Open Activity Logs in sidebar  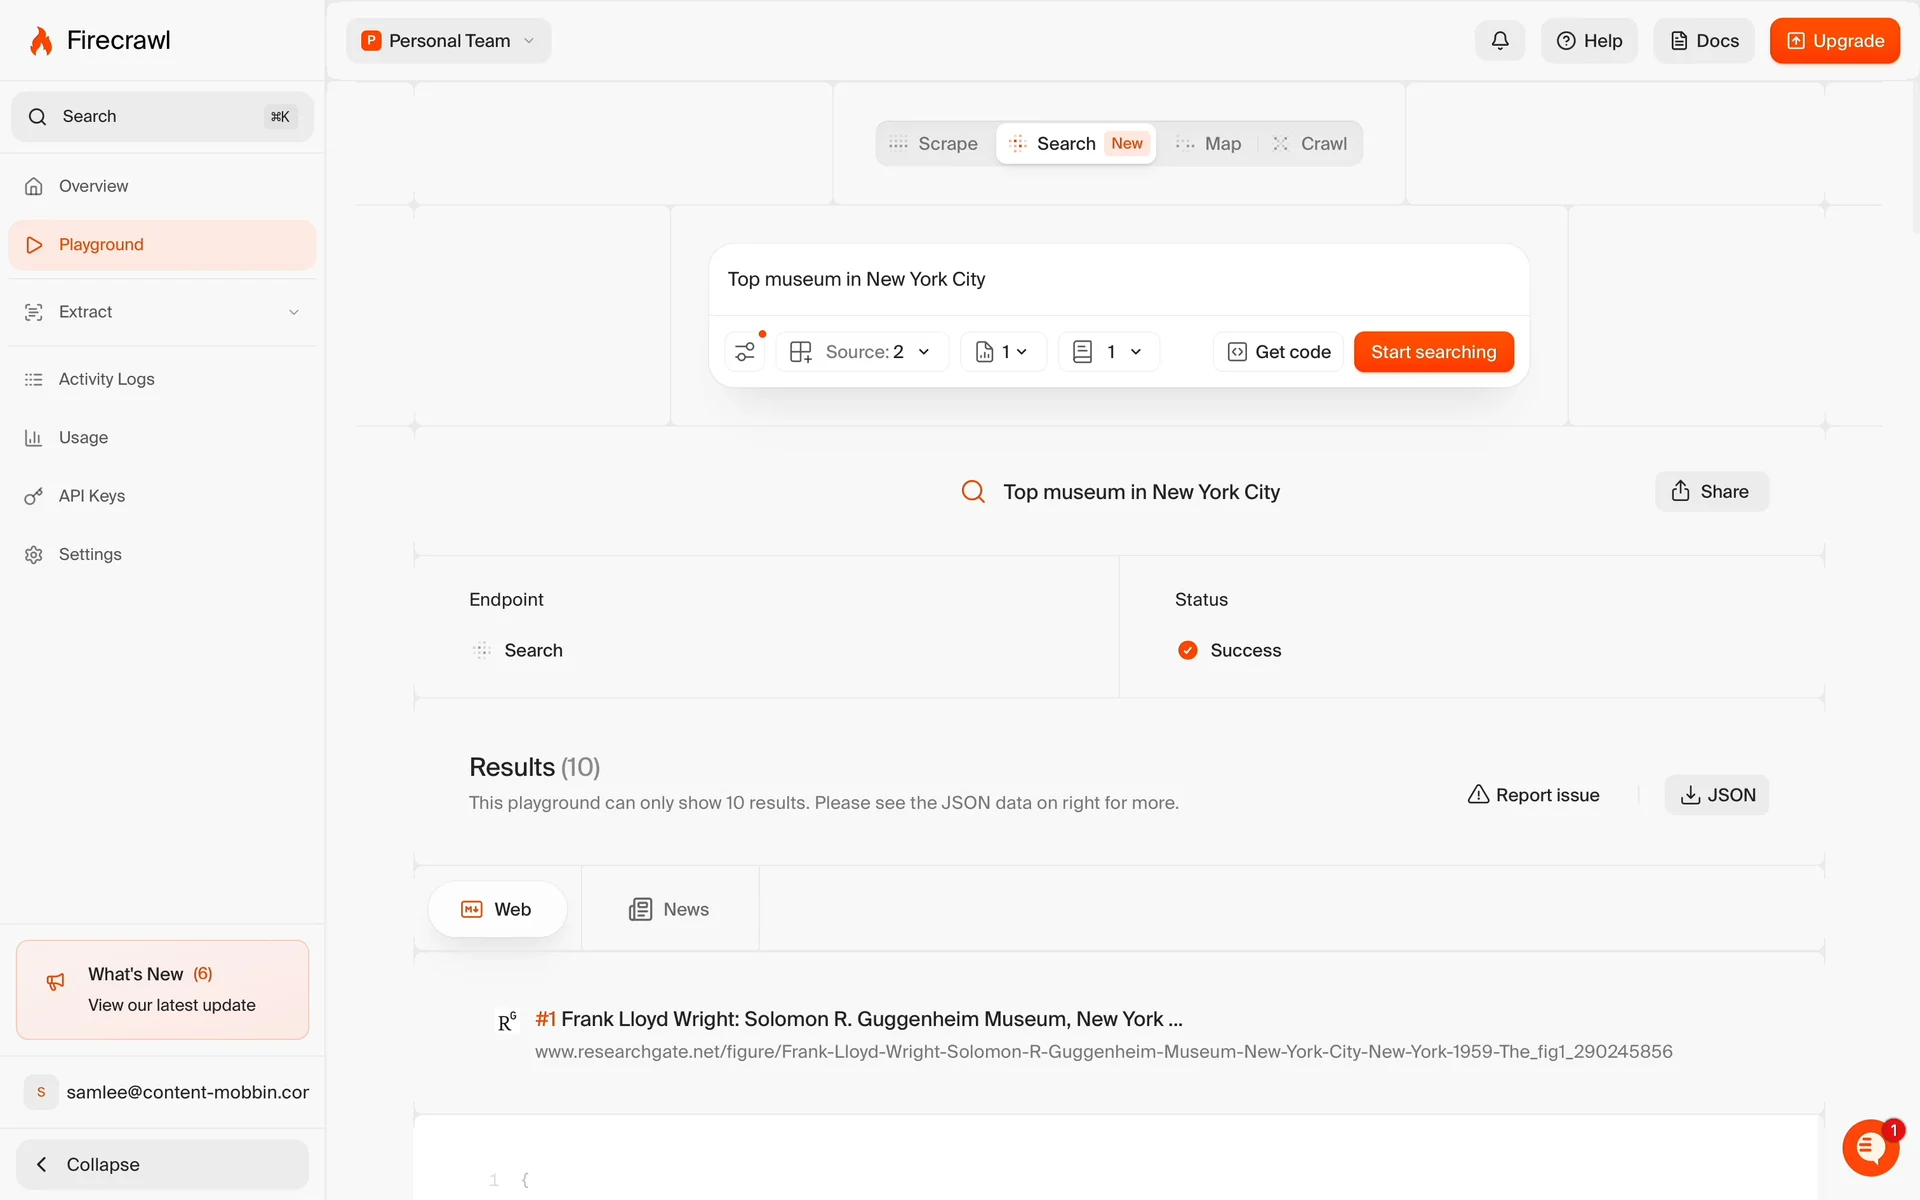click(x=106, y=379)
